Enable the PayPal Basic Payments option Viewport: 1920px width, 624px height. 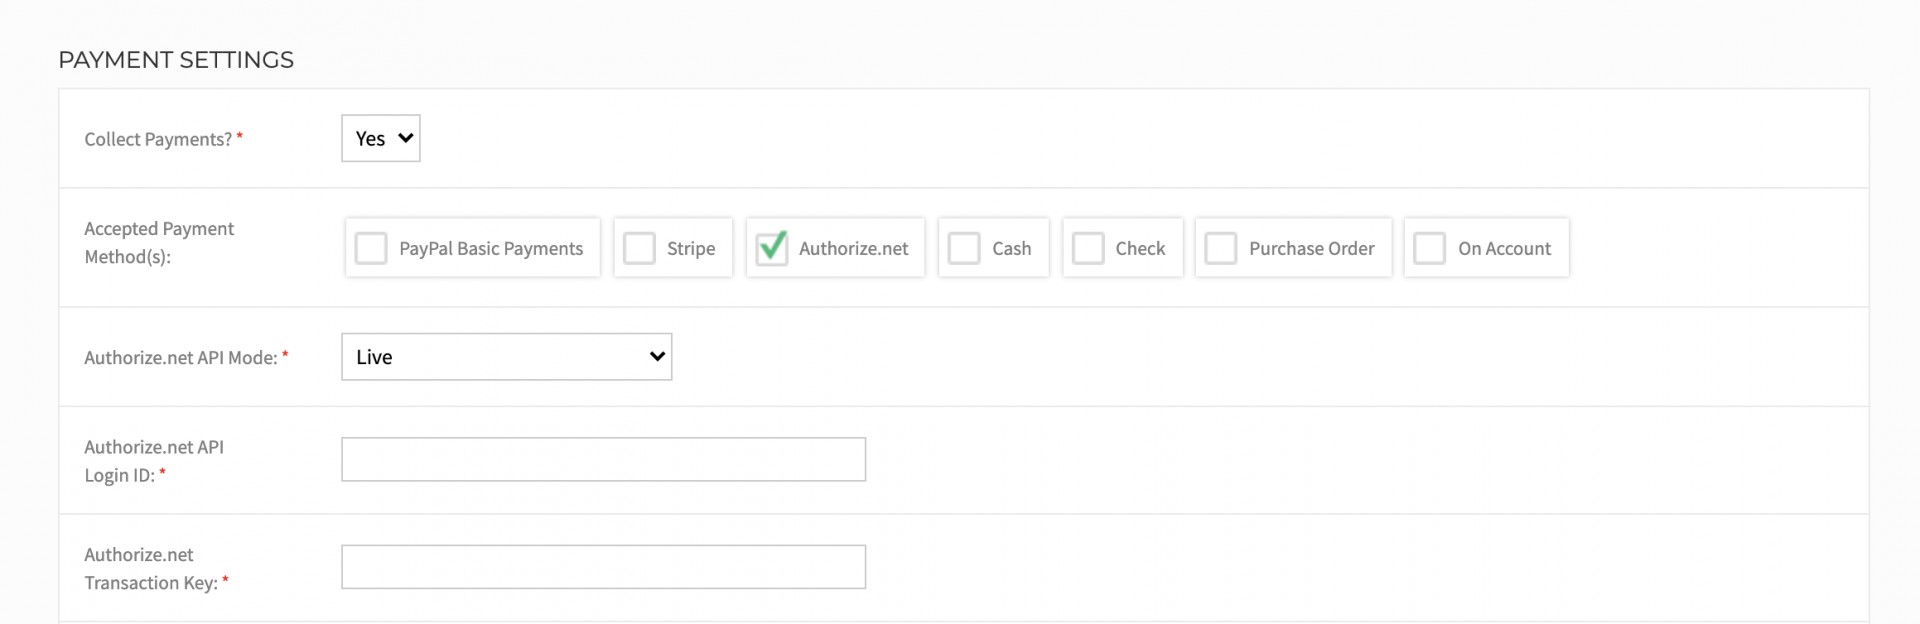(x=371, y=247)
